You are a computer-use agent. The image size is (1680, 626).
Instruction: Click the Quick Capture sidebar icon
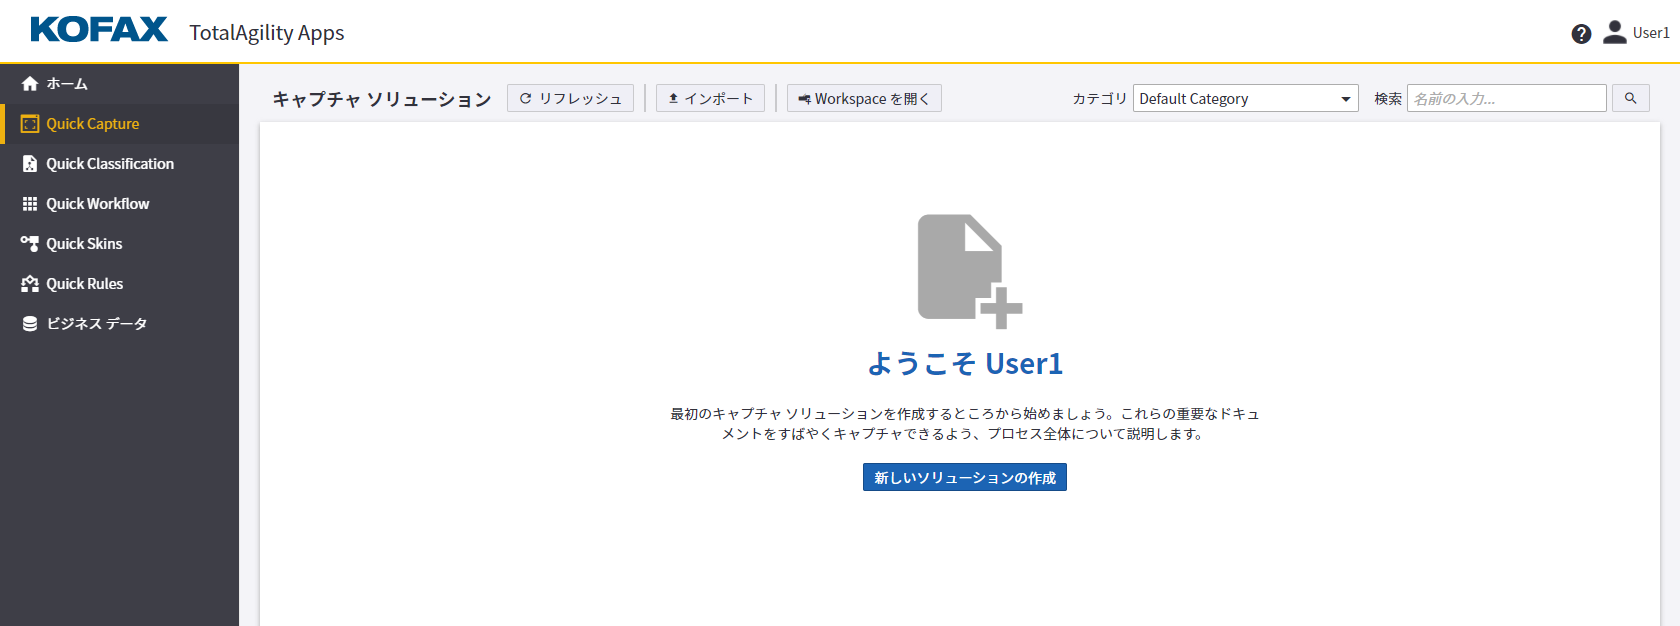[30, 124]
